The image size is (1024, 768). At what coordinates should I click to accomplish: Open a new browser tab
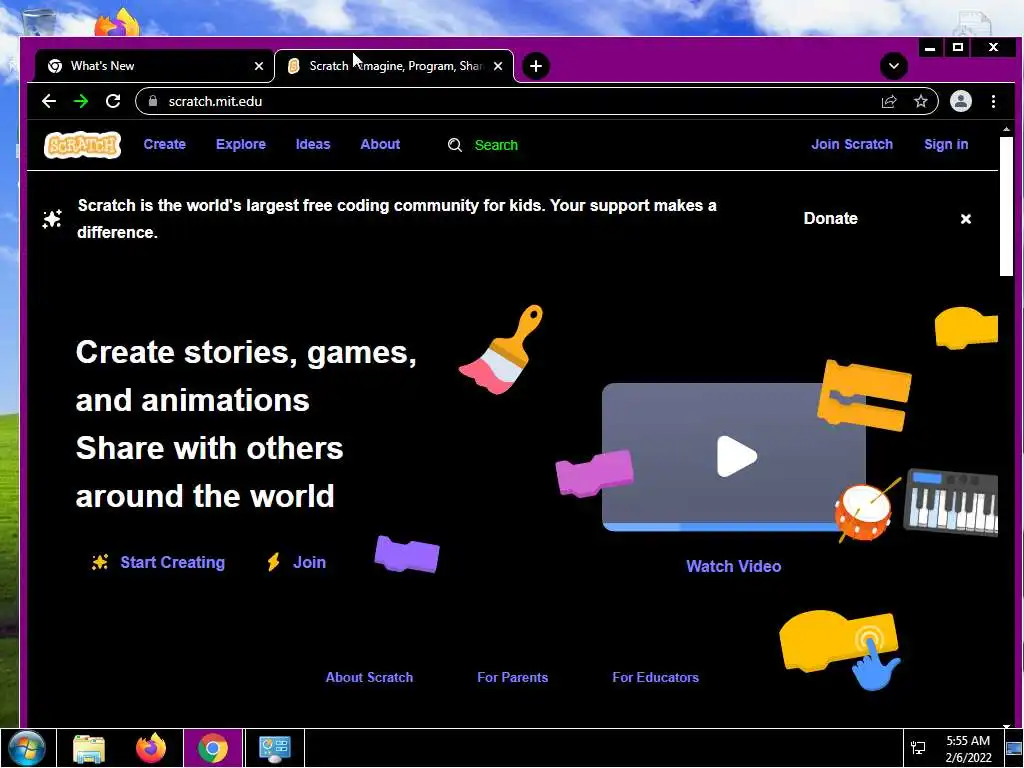[x=536, y=66]
